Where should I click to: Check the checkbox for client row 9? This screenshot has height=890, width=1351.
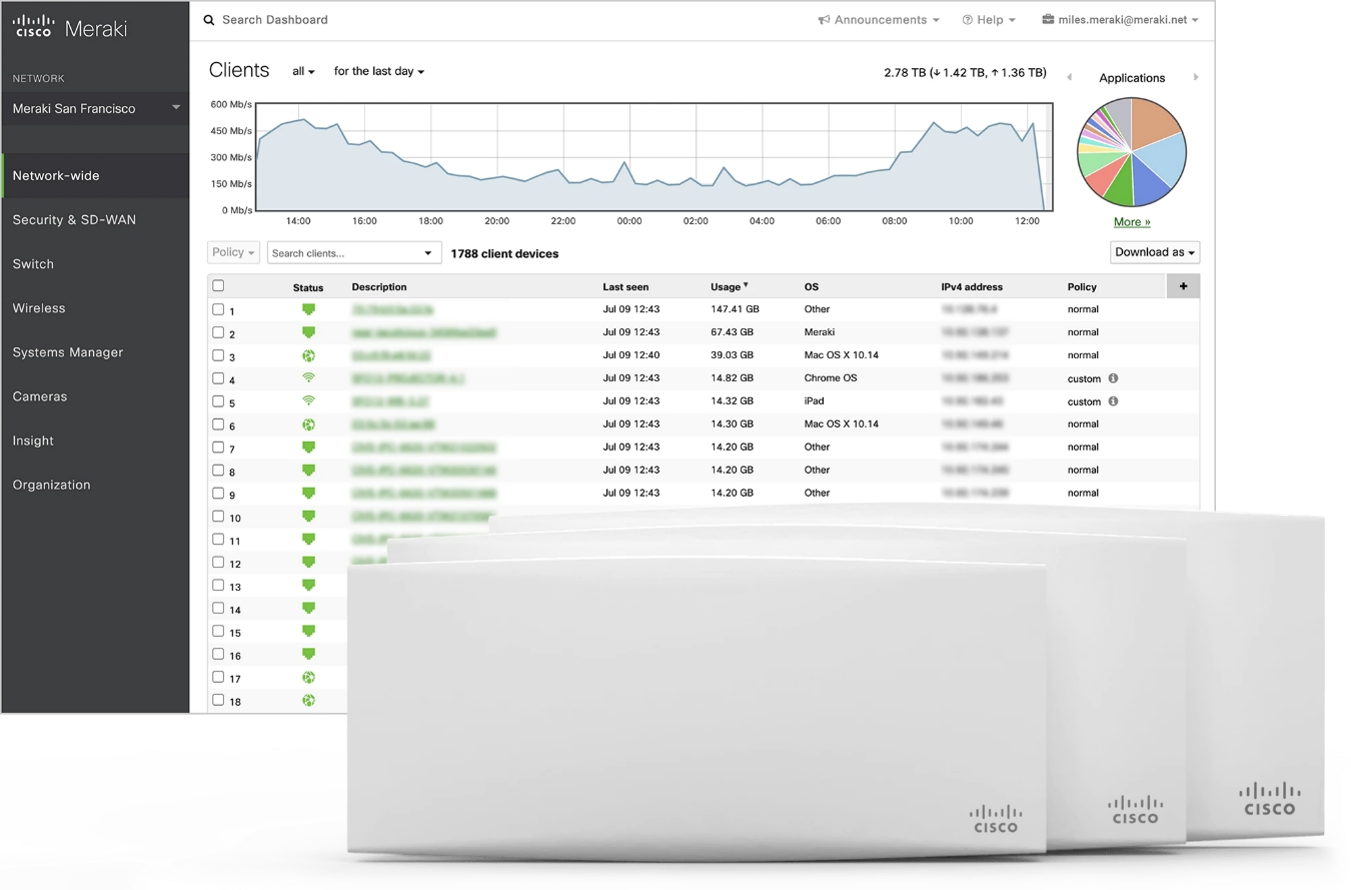click(218, 493)
